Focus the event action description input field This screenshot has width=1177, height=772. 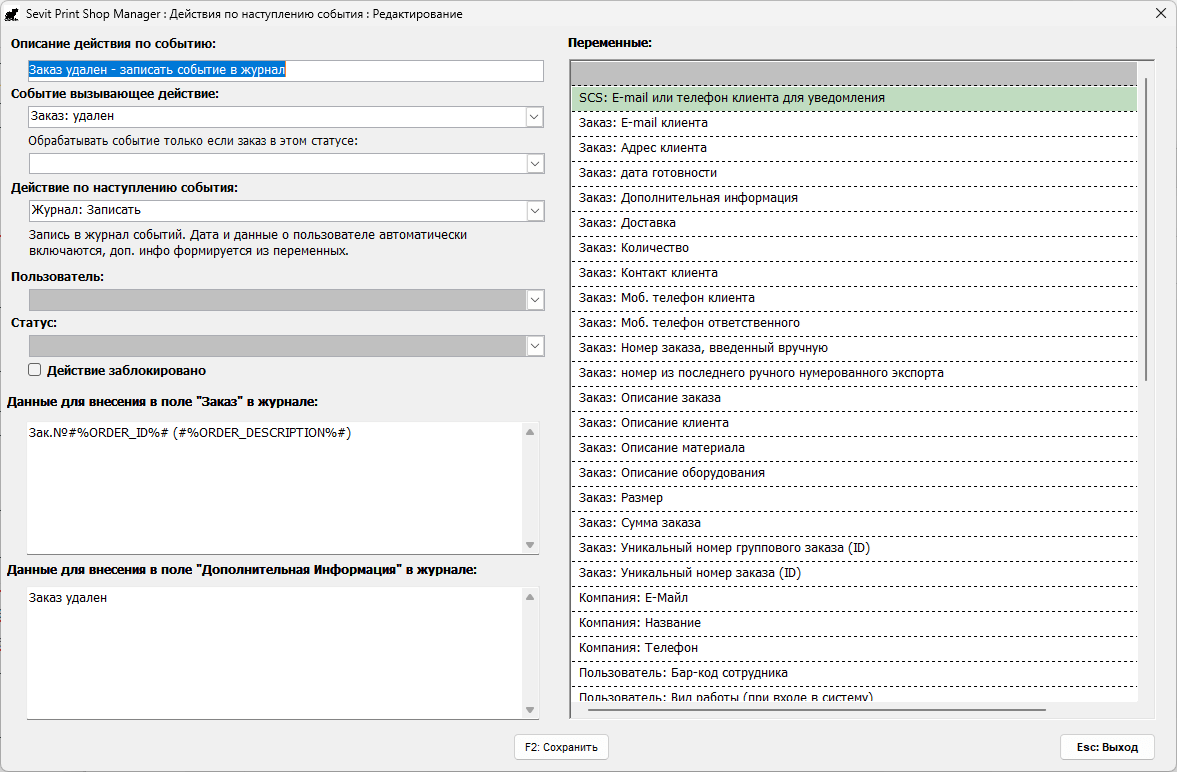285,71
